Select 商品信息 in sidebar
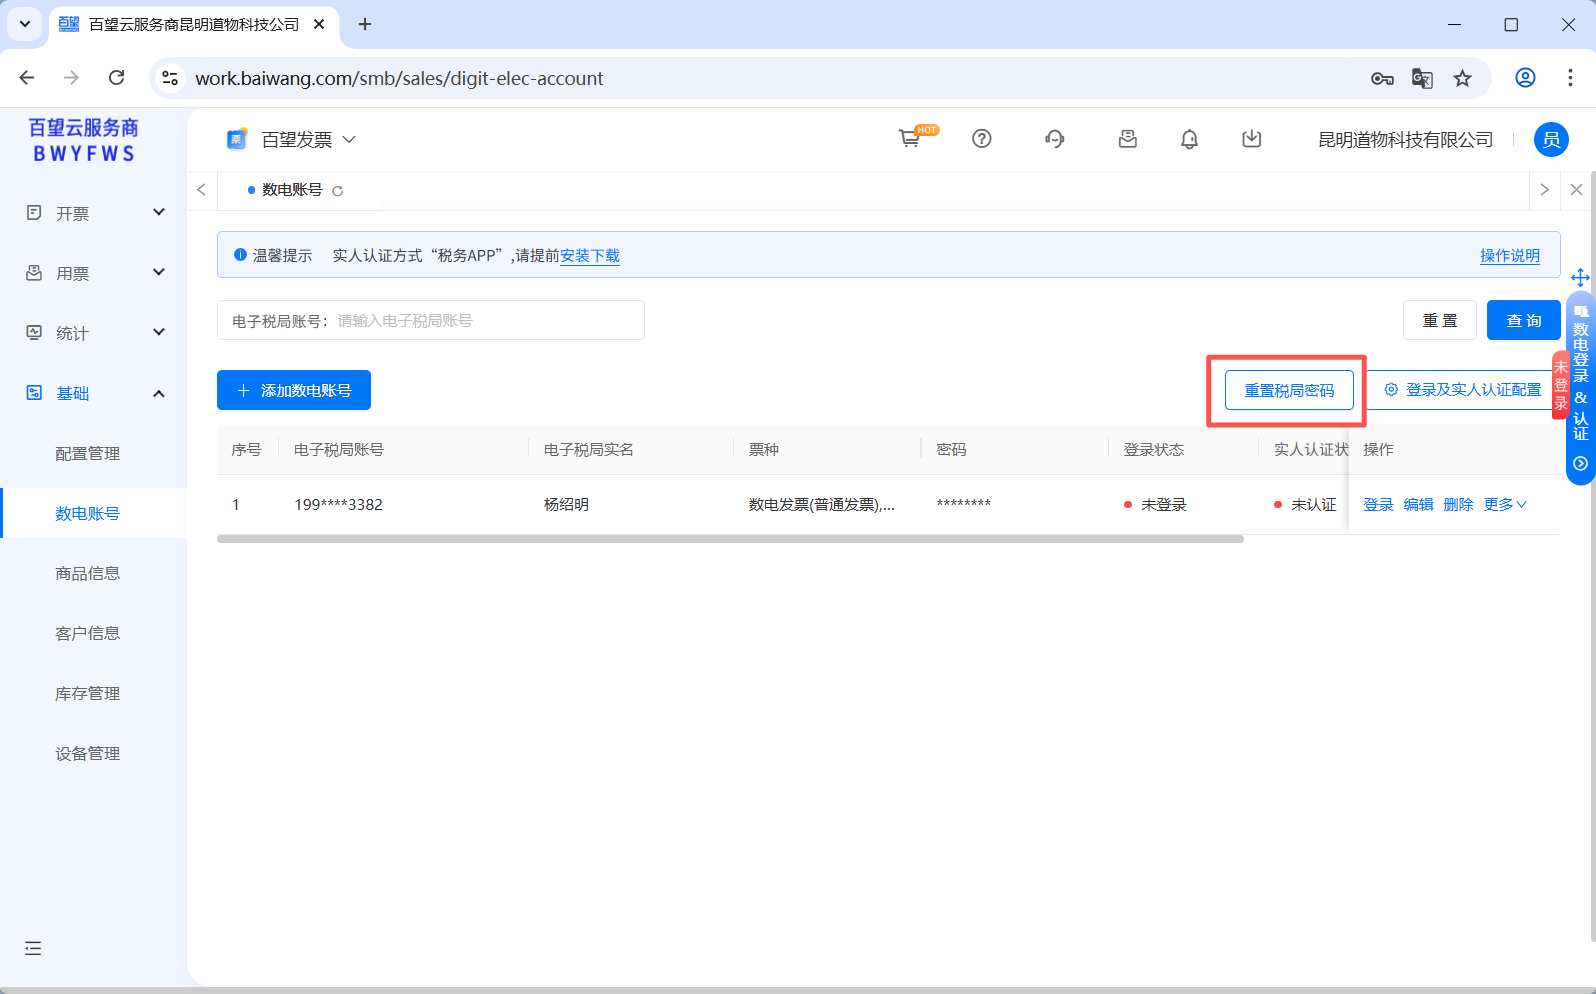1596x994 pixels. [x=88, y=573]
